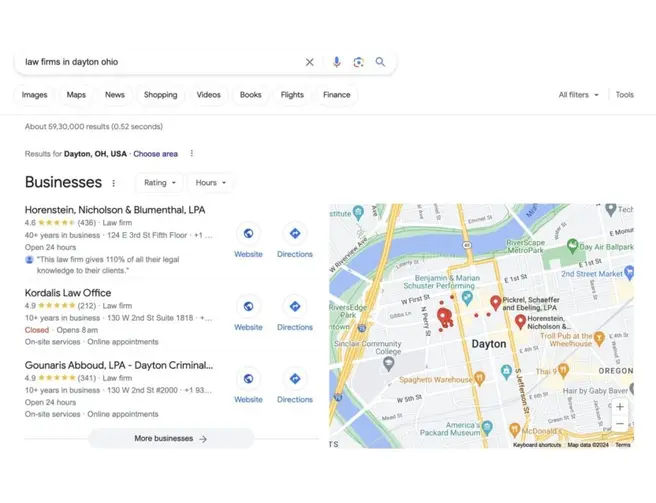Click McDonald's marker on map
Viewport: 656px width, 503px height.
[x=514, y=429]
